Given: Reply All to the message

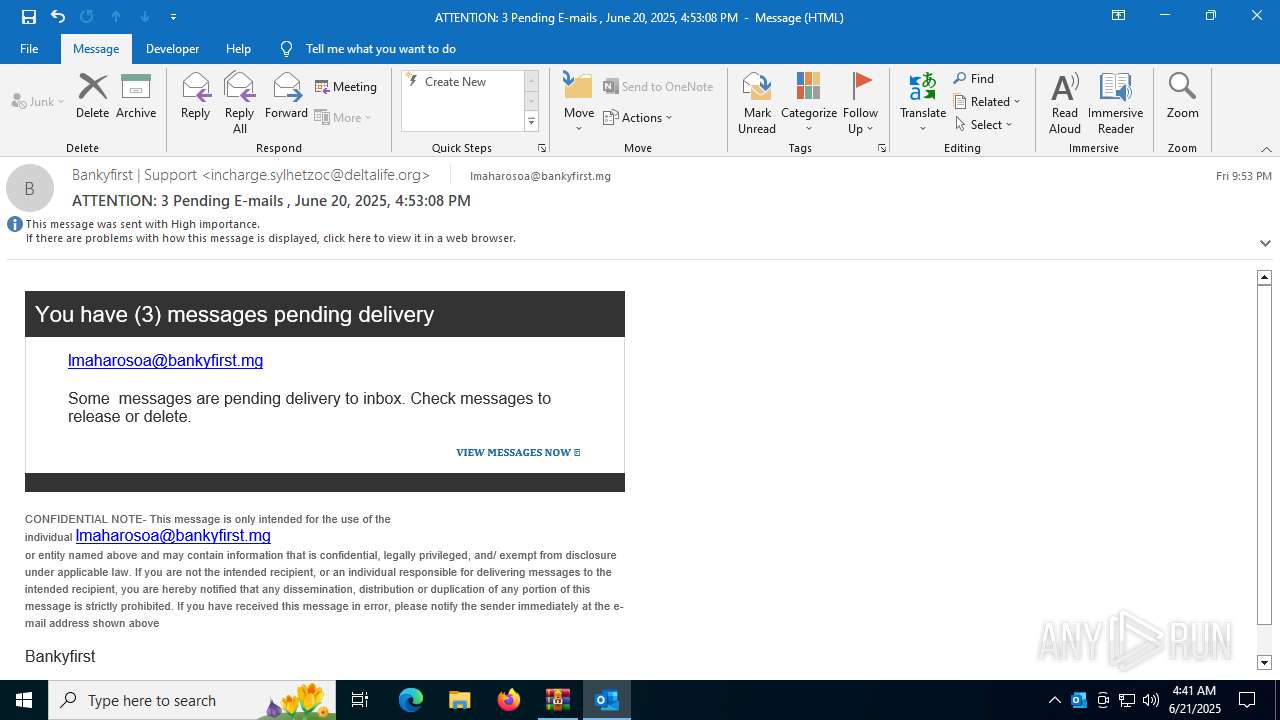Looking at the screenshot, I should pos(239,103).
